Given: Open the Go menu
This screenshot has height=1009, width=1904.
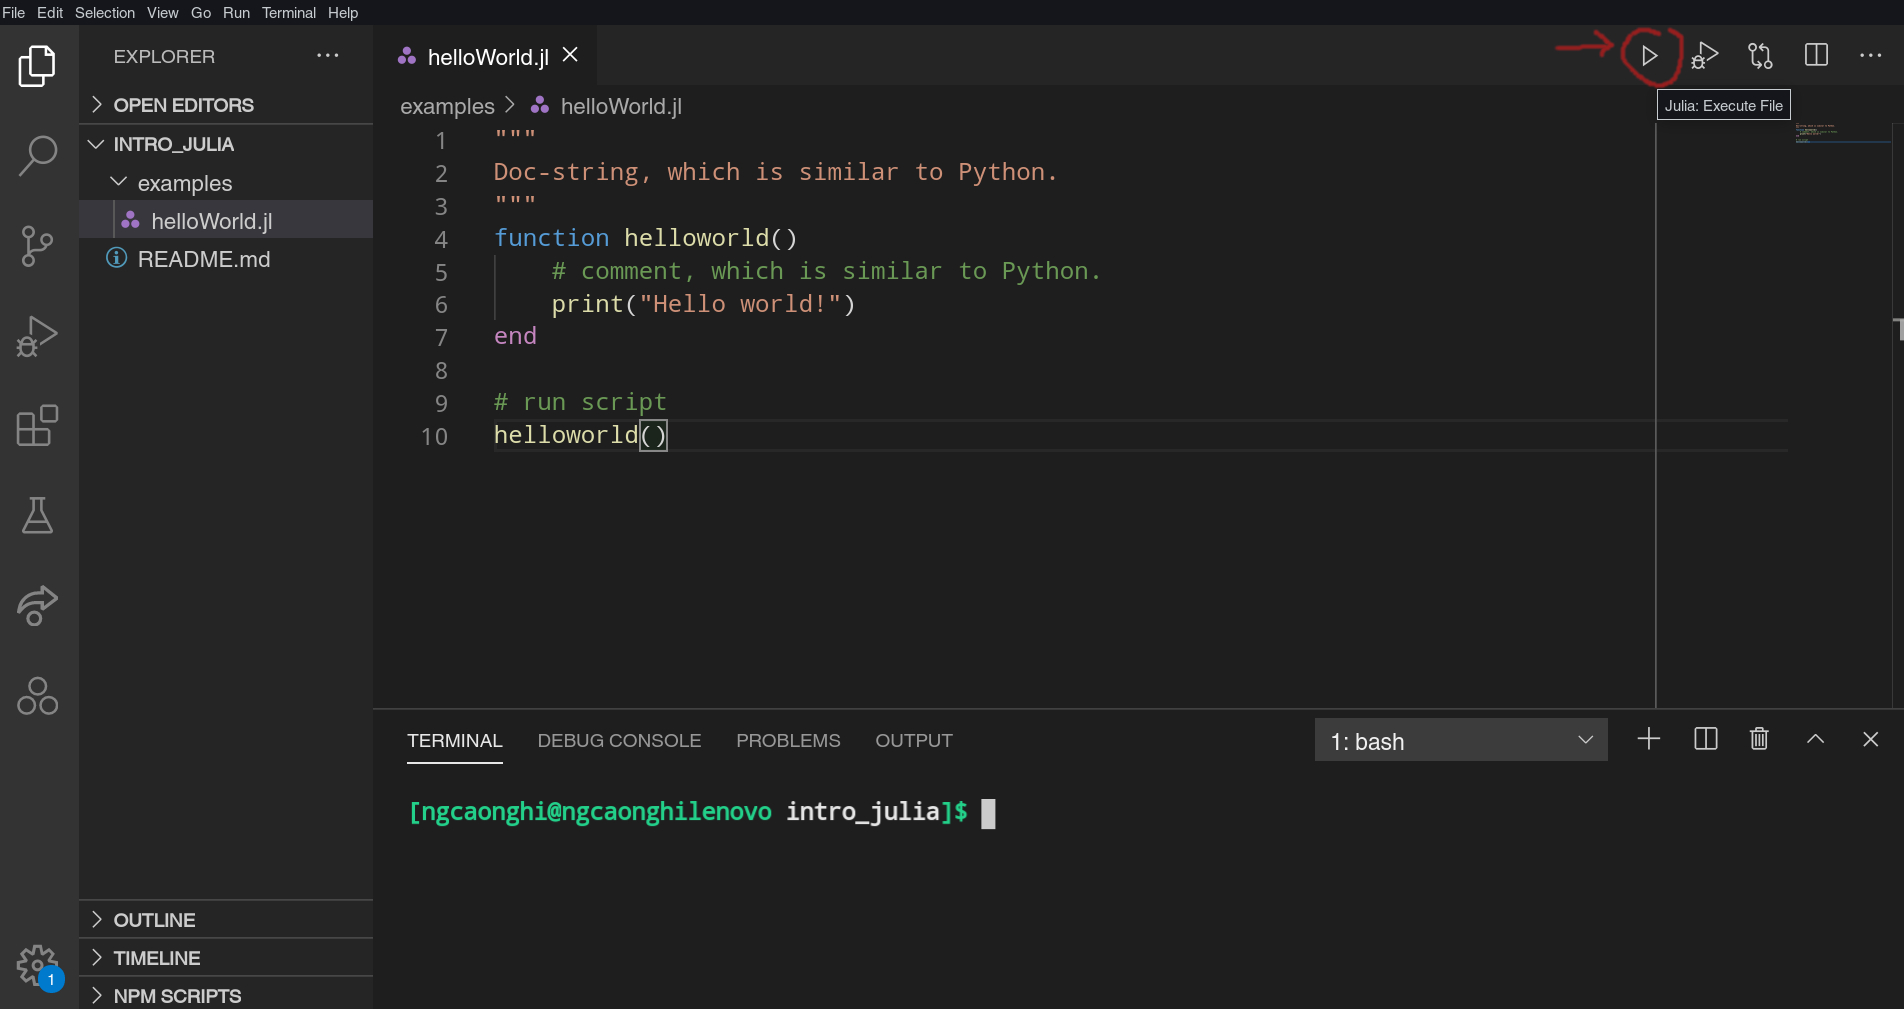Looking at the screenshot, I should tap(201, 13).
